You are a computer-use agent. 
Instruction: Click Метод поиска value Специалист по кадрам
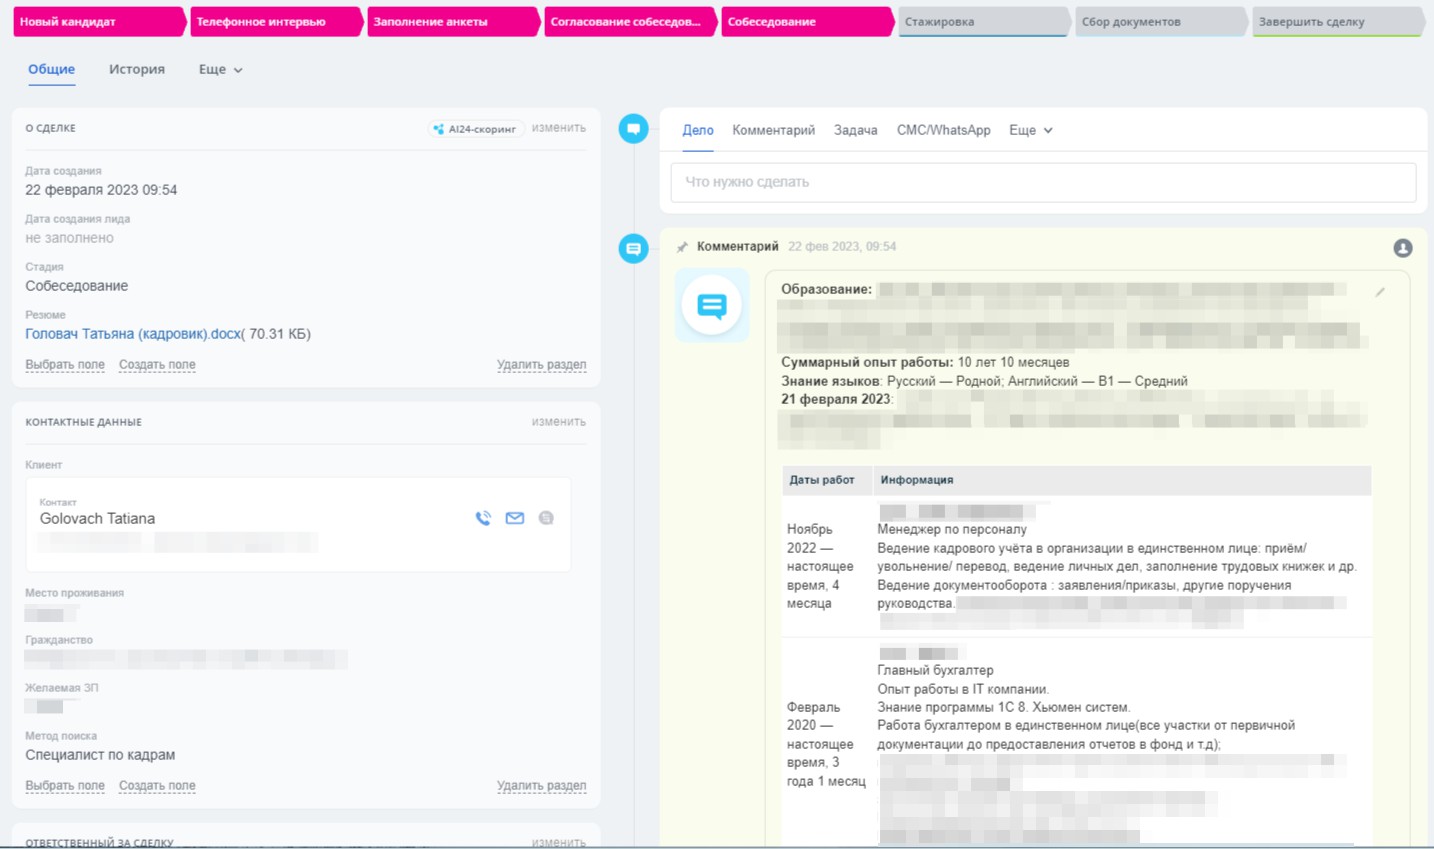click(x=100, y=755)
